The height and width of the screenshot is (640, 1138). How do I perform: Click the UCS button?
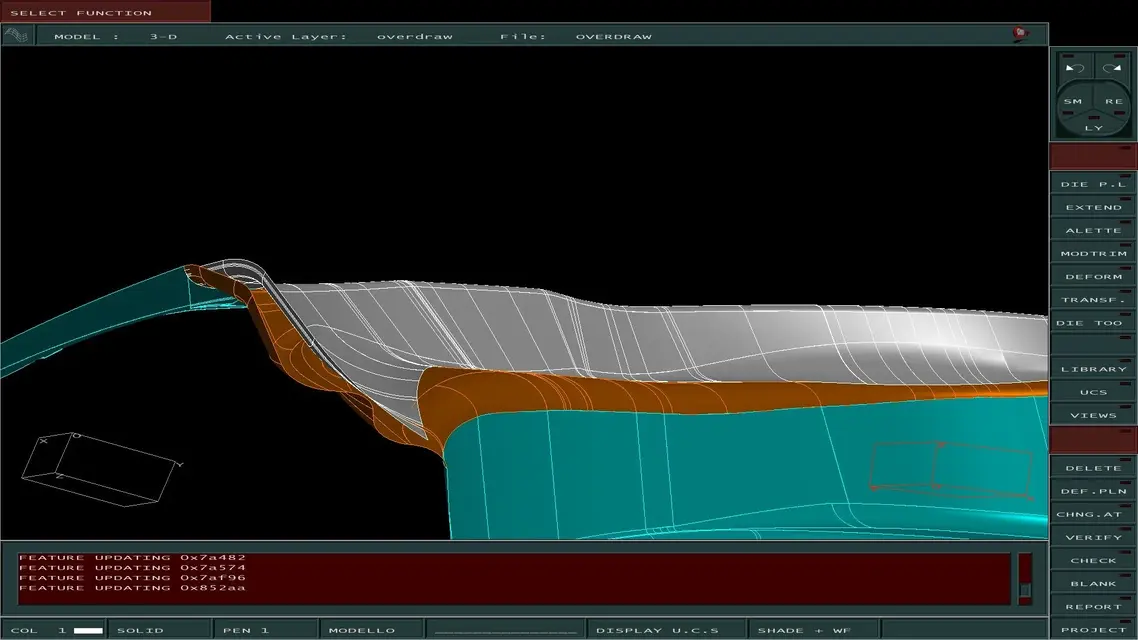pyautogui.click(x=1093, y=392)
